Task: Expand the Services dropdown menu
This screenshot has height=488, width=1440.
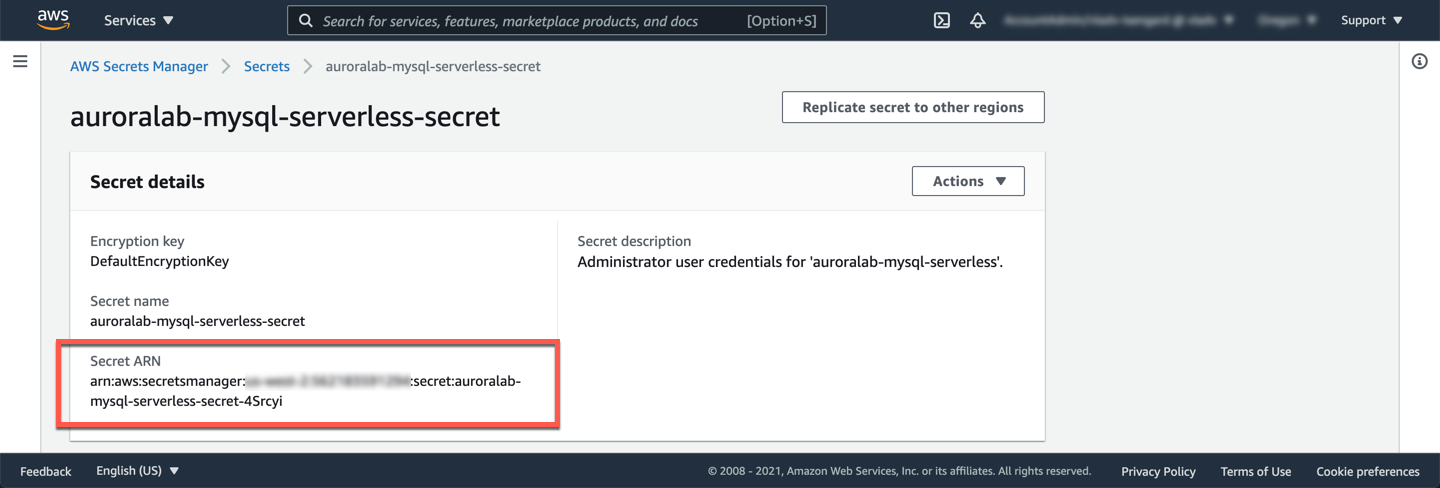Action: pos(138,20)
